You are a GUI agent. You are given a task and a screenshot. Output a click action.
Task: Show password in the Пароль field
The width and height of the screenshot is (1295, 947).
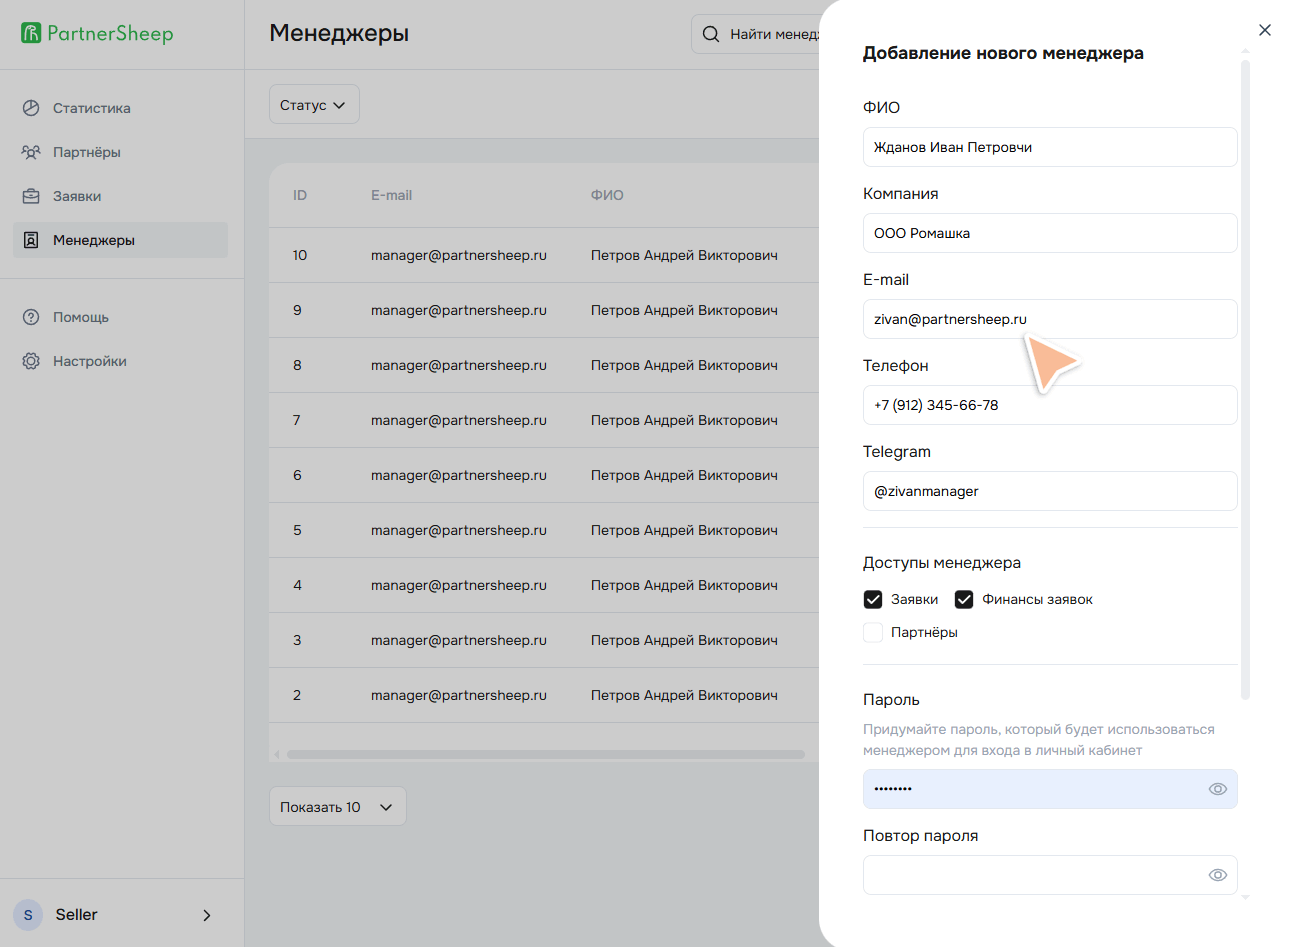click(1217, 789)
